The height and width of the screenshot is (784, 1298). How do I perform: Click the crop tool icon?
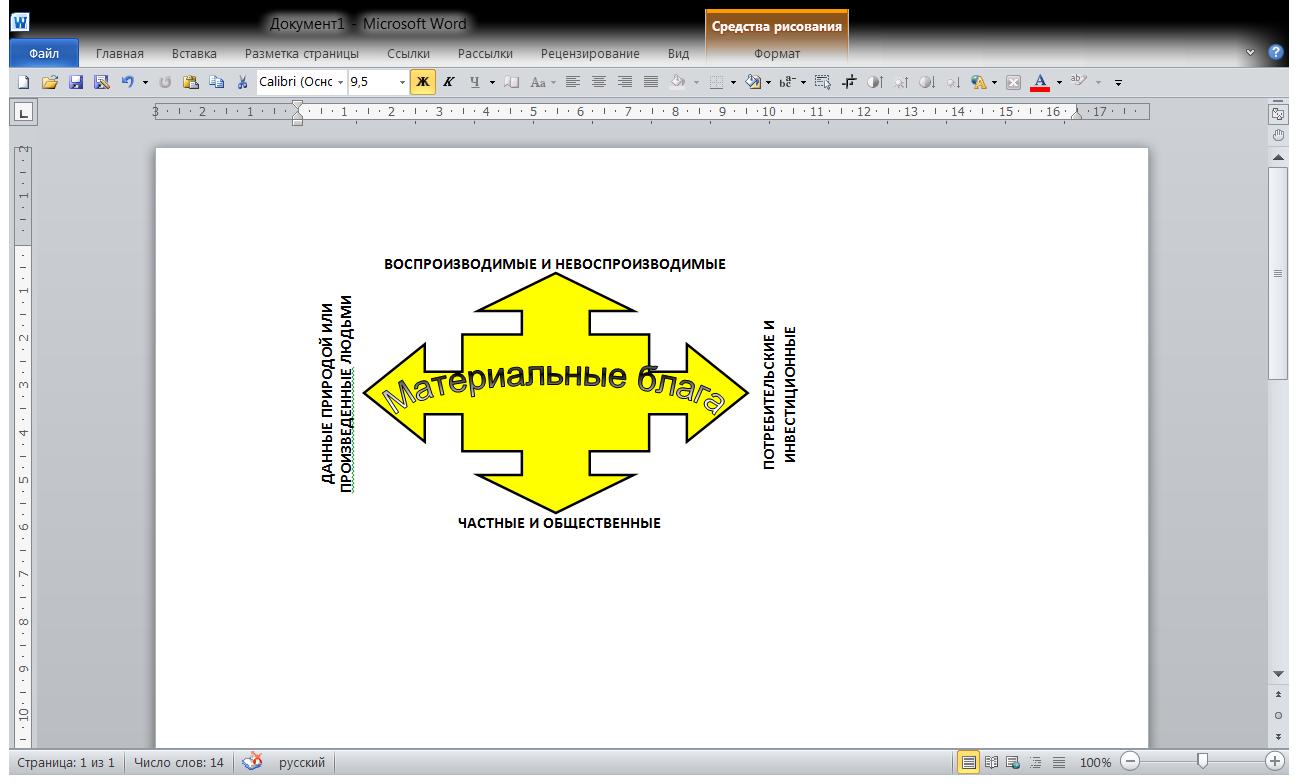849,82
